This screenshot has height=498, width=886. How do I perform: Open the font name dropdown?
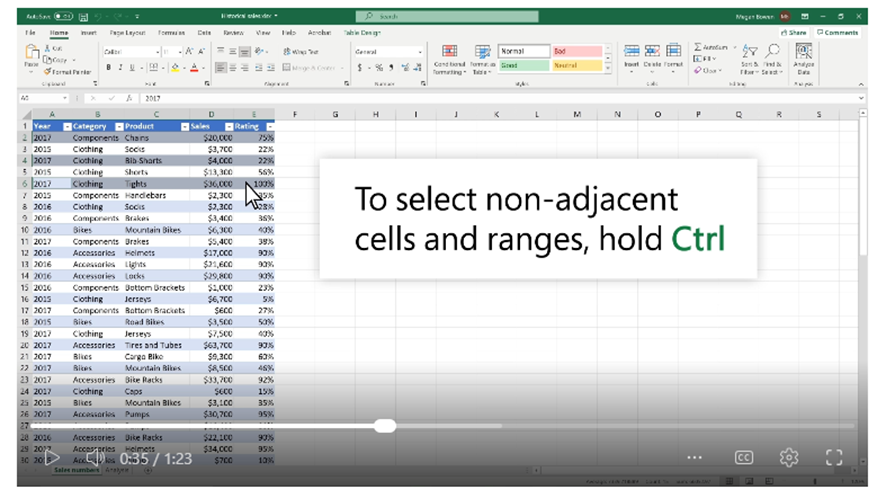point(158,52)
